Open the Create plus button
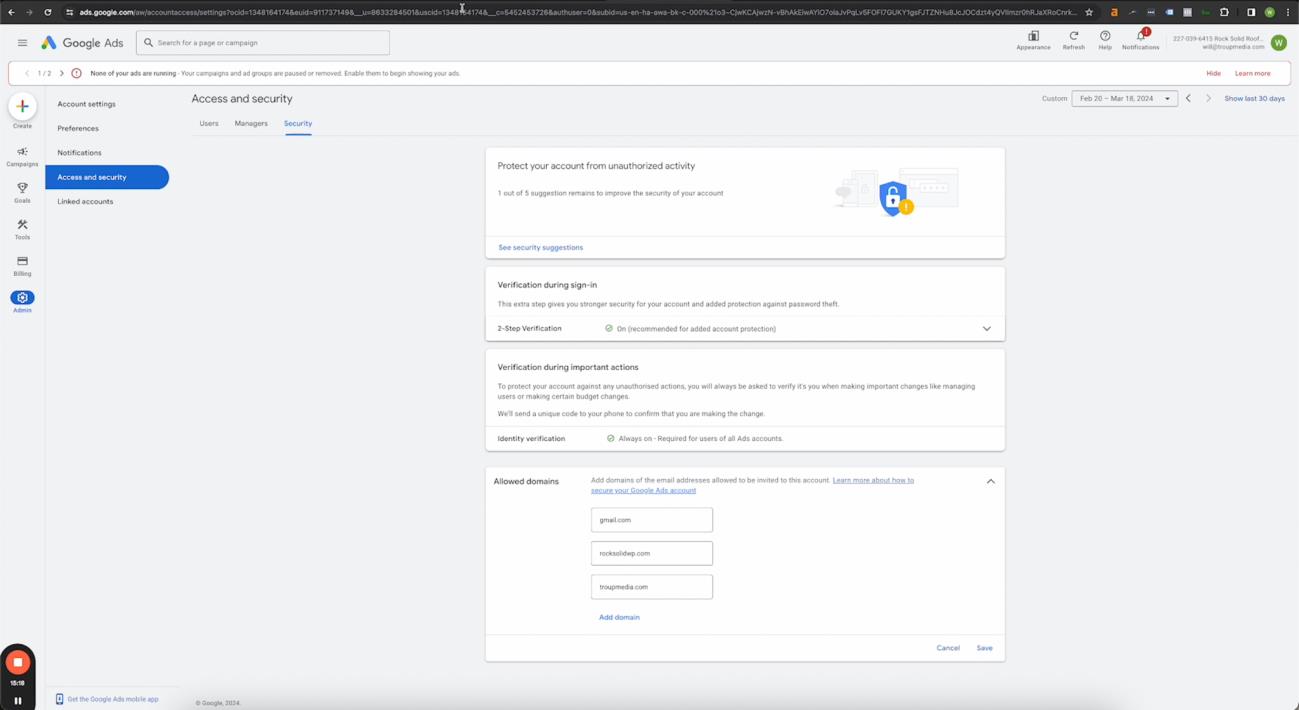 (x=22, y=106)
